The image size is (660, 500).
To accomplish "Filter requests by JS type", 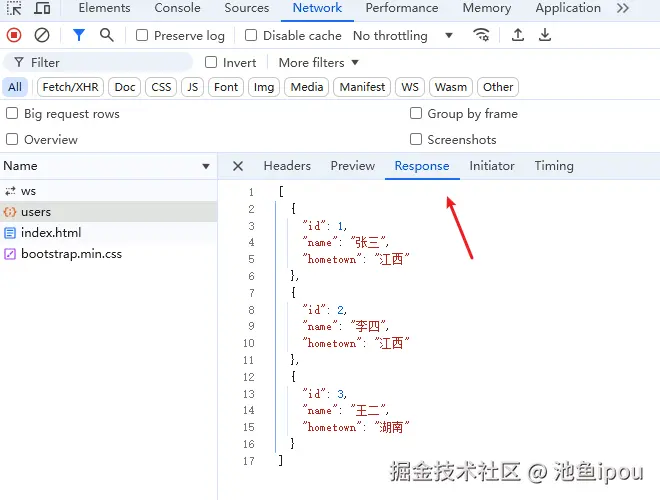I will pyautogui.click(x=192, y=87).
